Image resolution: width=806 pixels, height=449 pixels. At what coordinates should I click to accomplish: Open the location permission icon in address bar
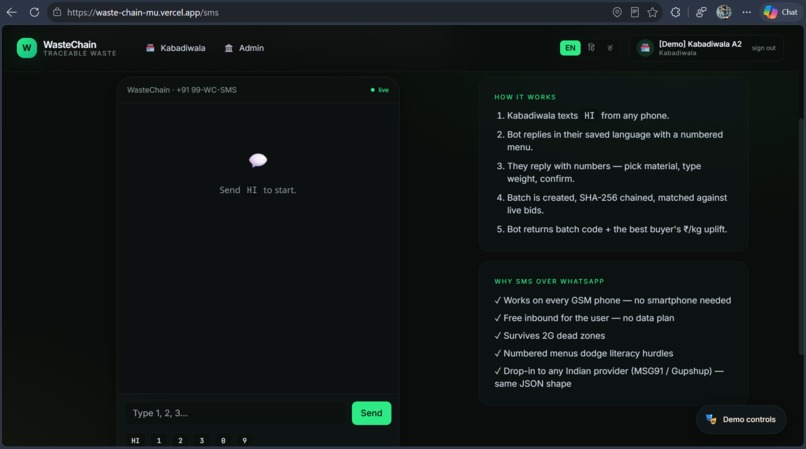[617, 12]
